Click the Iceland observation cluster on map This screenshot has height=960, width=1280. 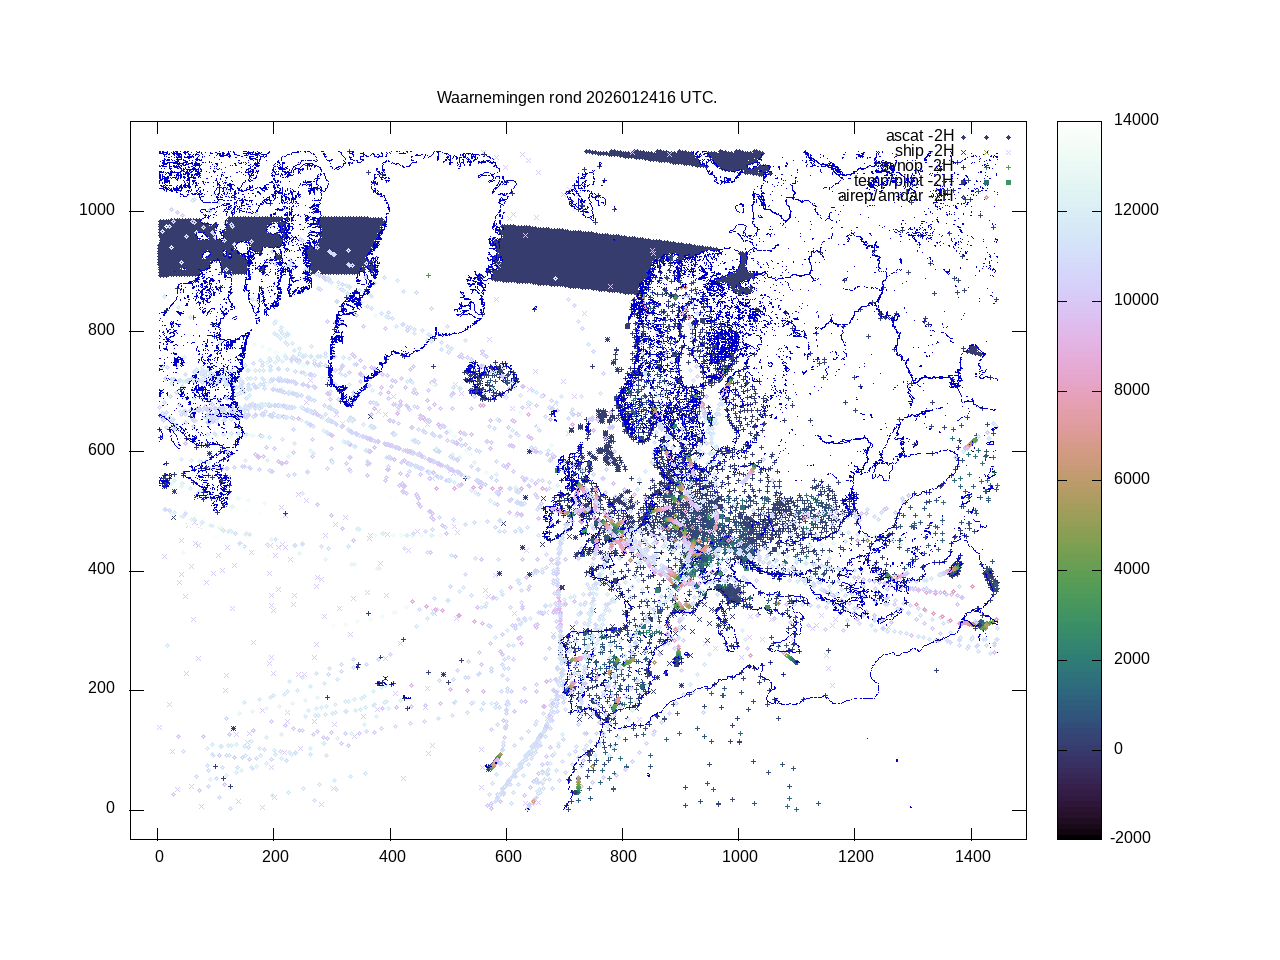[490, 380]
